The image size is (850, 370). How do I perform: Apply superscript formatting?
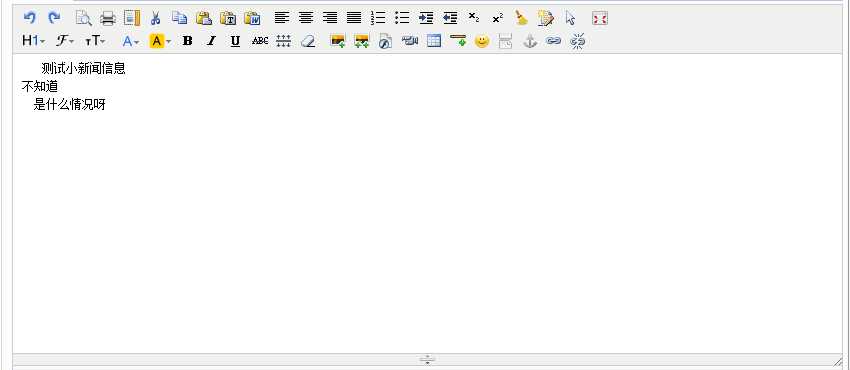[498, 18]
